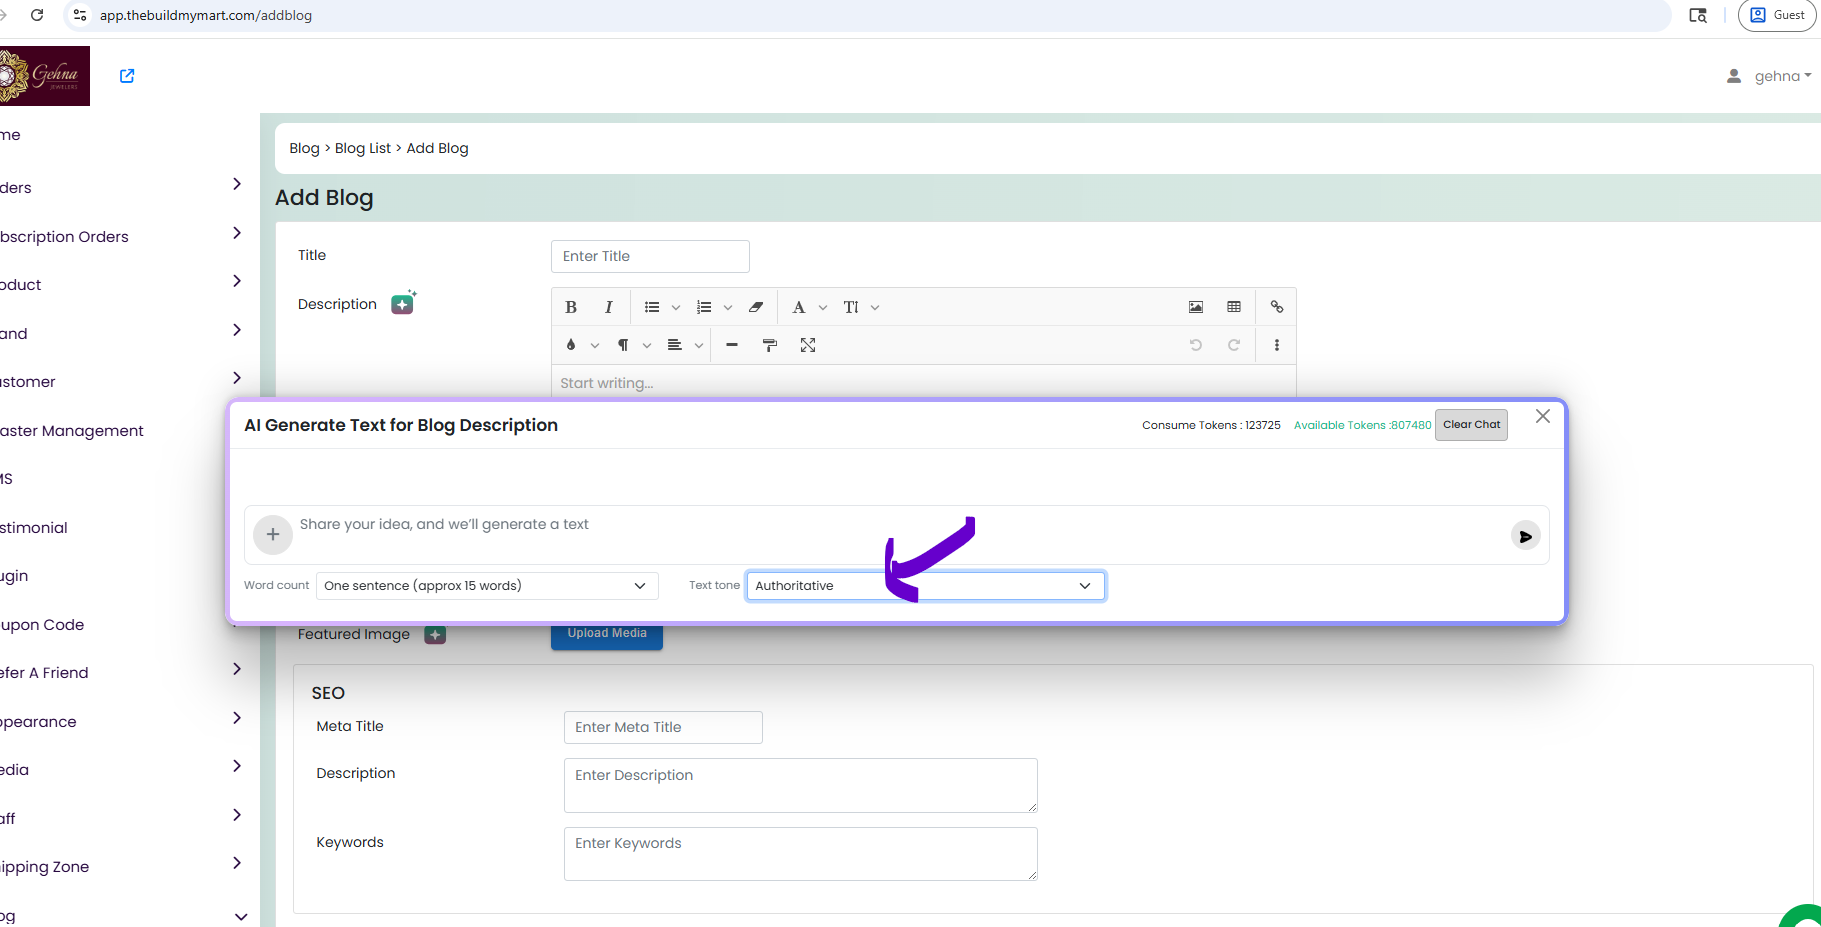
Task: Expand unordered list style dropdown arrow
Action: point(676,307)
